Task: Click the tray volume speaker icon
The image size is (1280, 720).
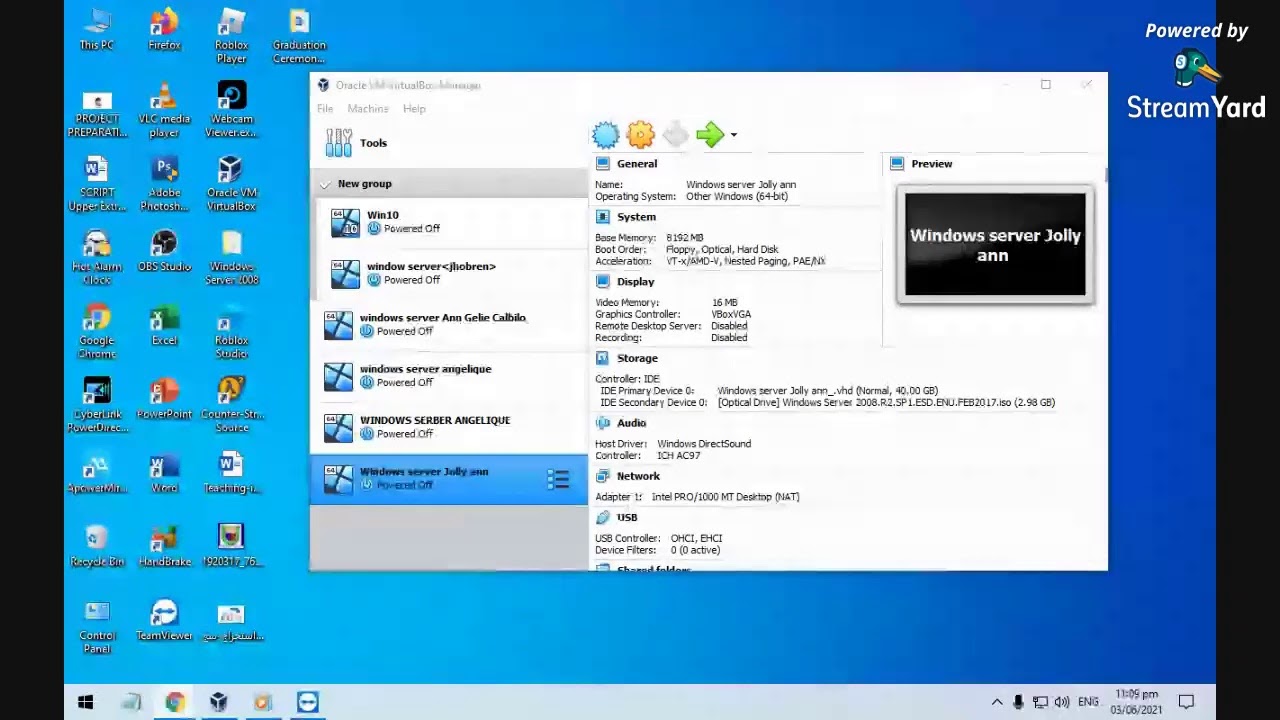Action: pyautogui.click(x=1062, y=702)
